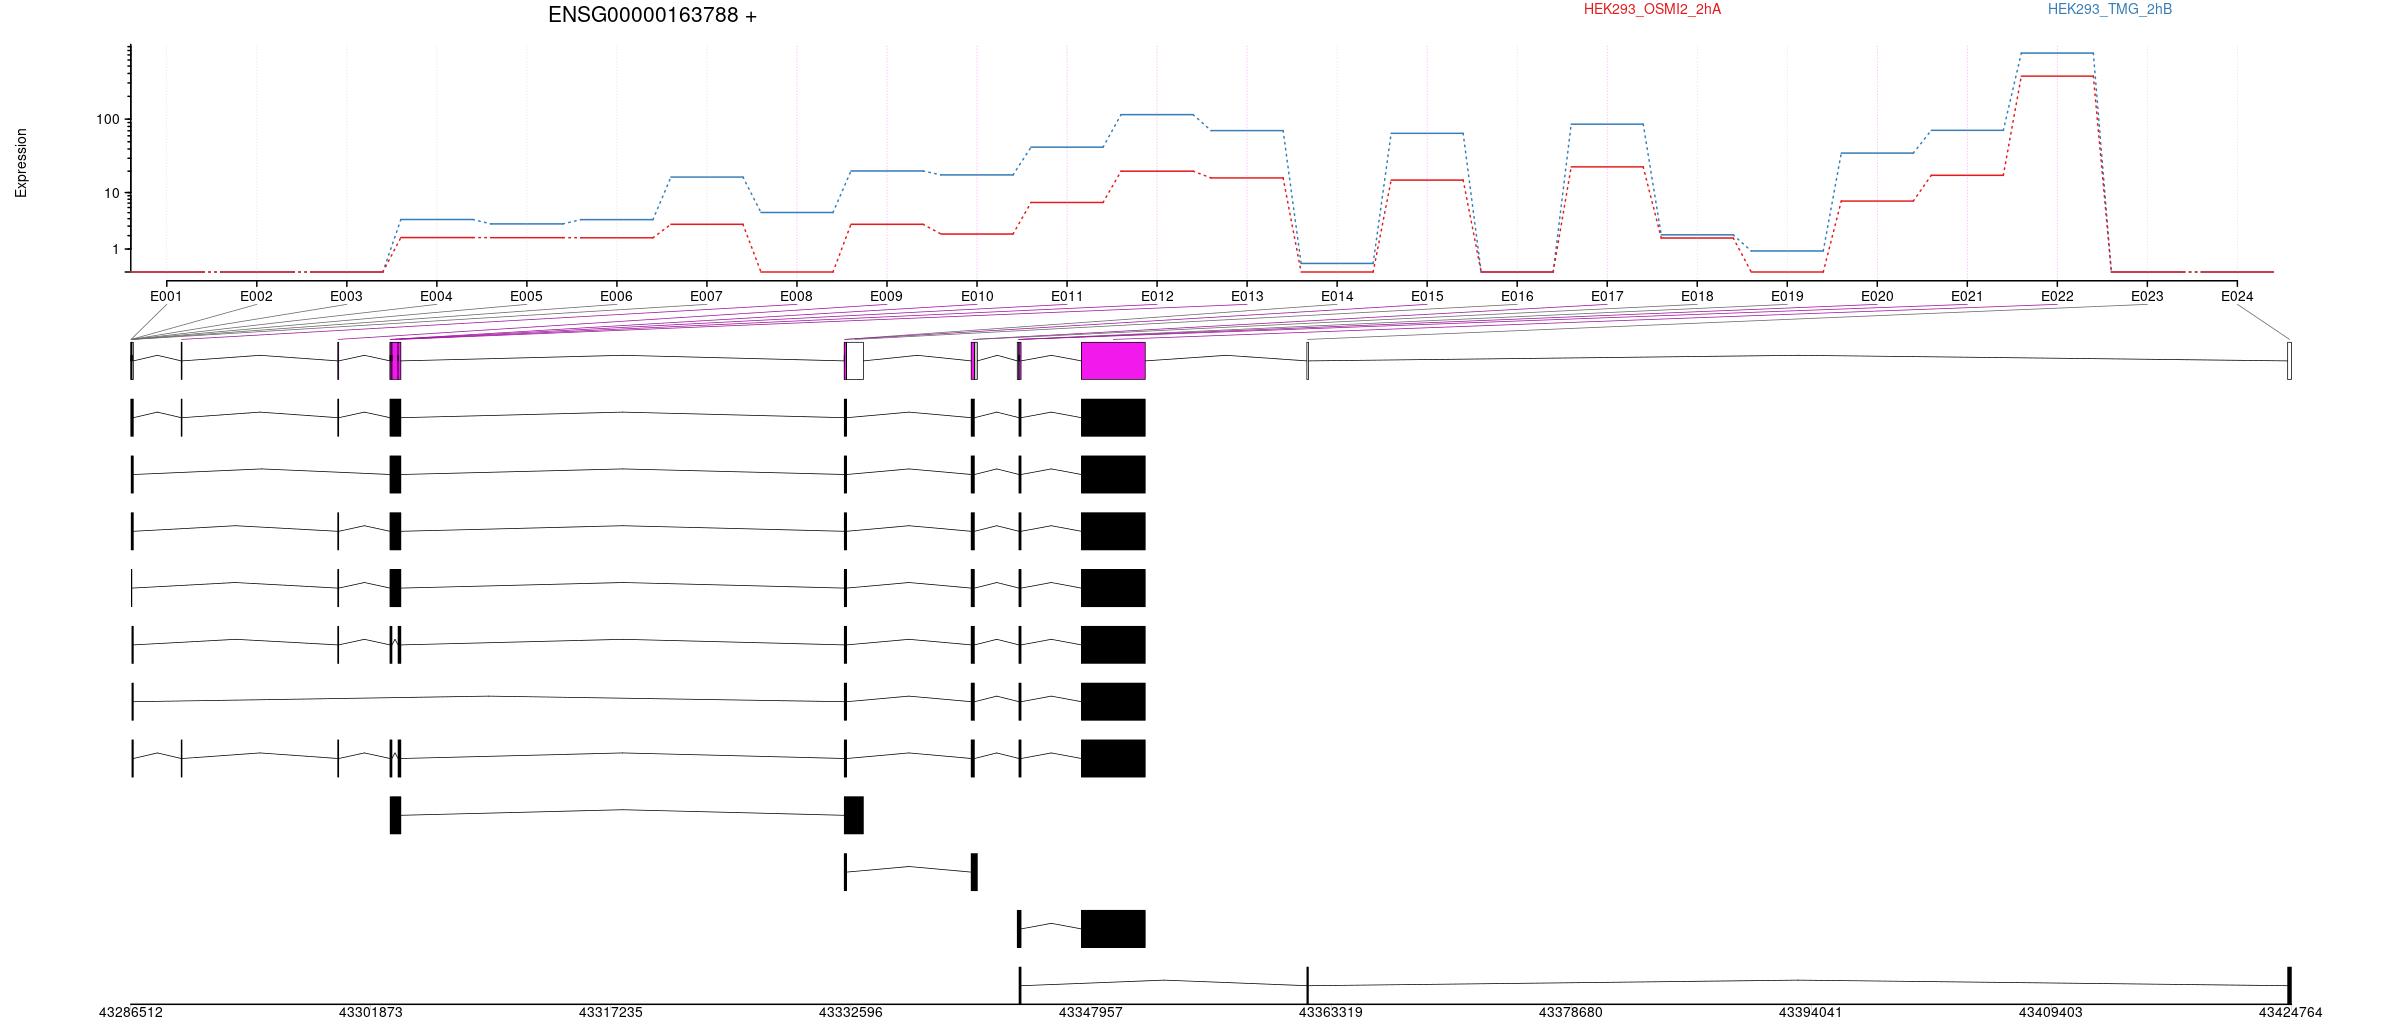Click the y-axis value 10

[111, 193]
